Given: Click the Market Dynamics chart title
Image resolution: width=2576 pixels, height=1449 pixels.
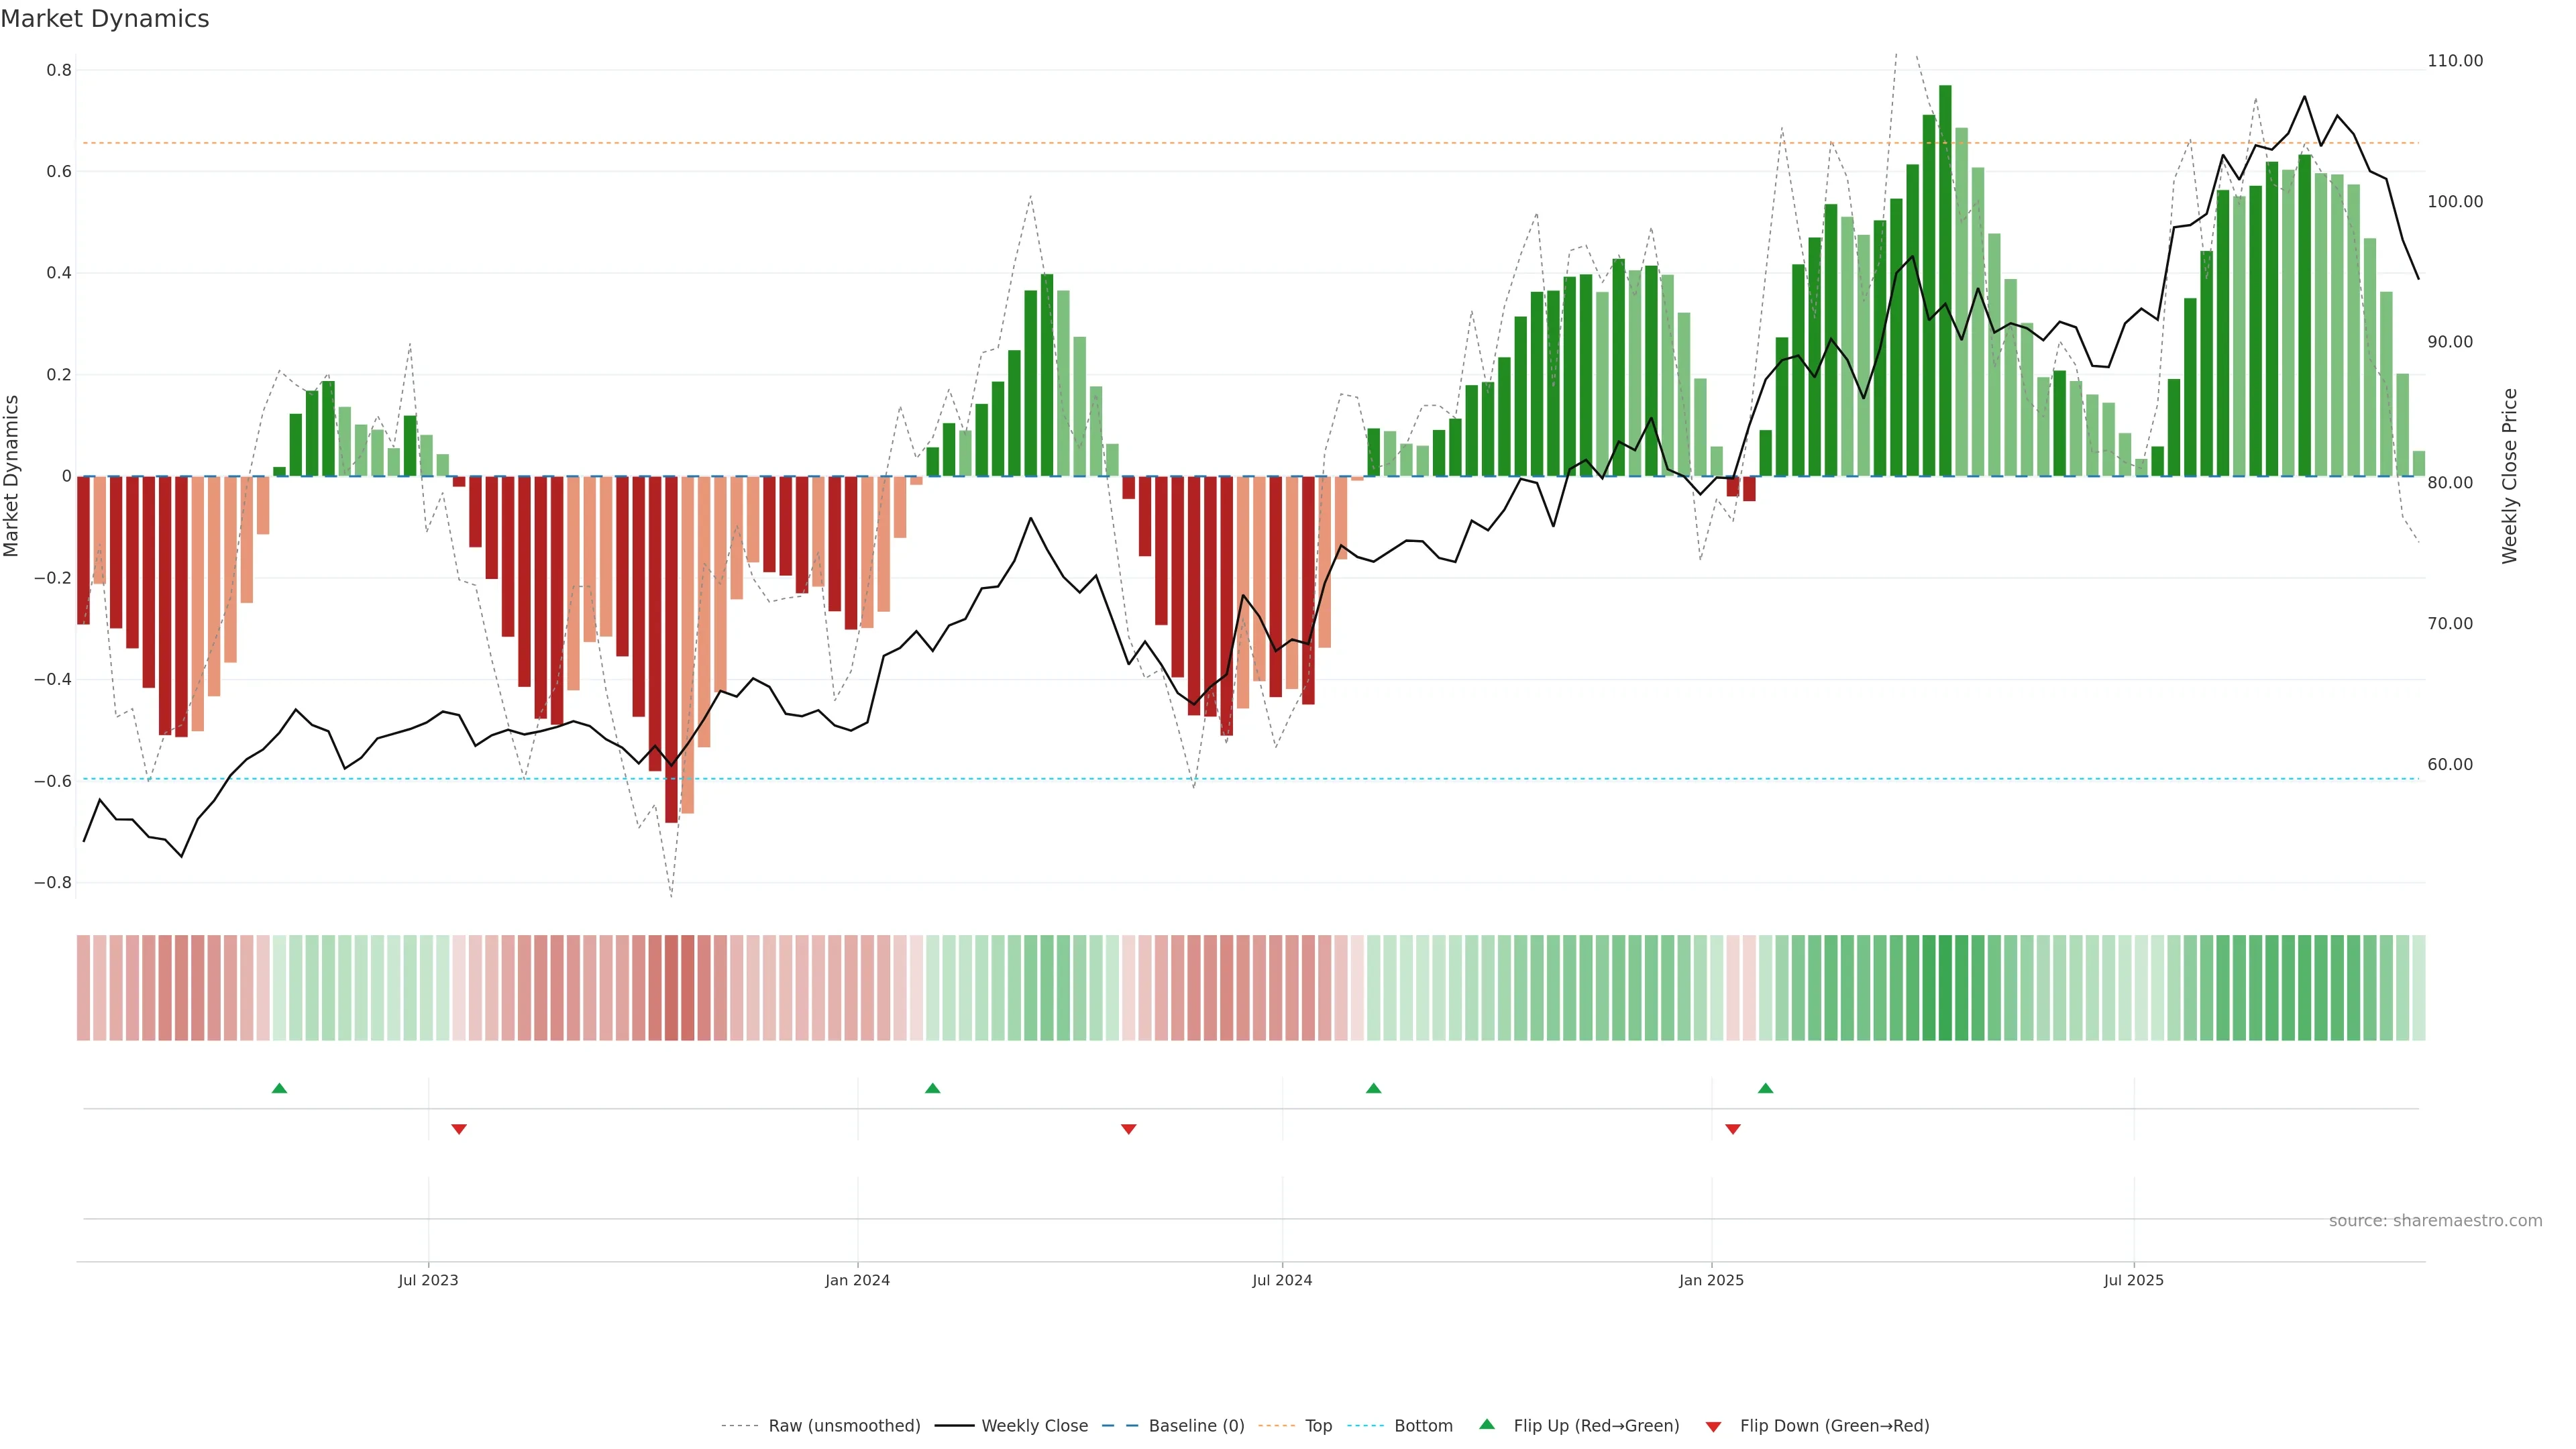Looking at the screenshot, I should (x=105, y=19).
